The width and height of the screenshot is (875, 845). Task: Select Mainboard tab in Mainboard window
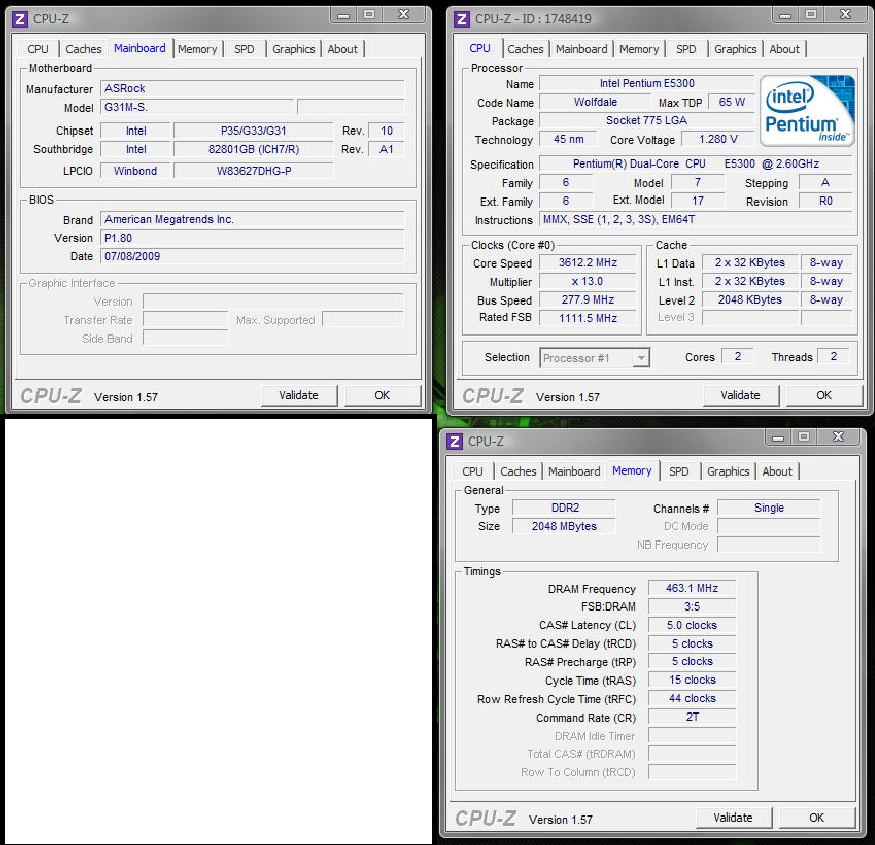click(x=140, y=48)
